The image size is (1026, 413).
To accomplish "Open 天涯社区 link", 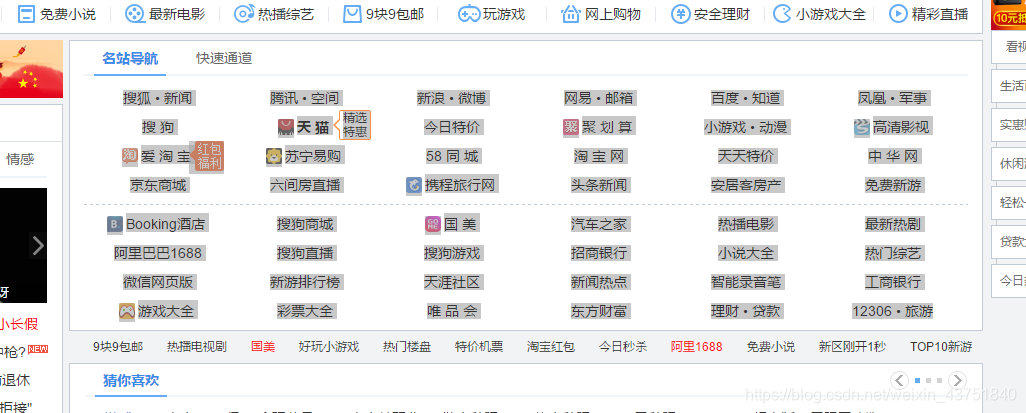I will point(452,282).
